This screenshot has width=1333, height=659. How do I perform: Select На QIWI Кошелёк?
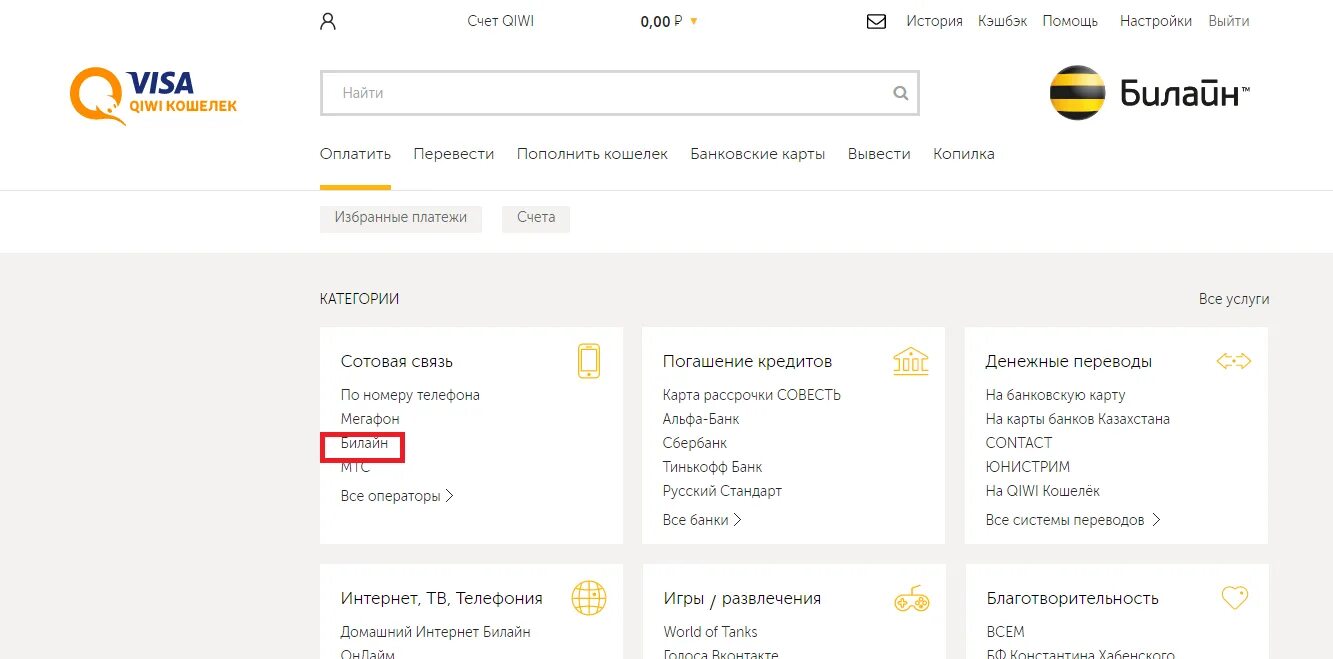[x=1043, y=491]
